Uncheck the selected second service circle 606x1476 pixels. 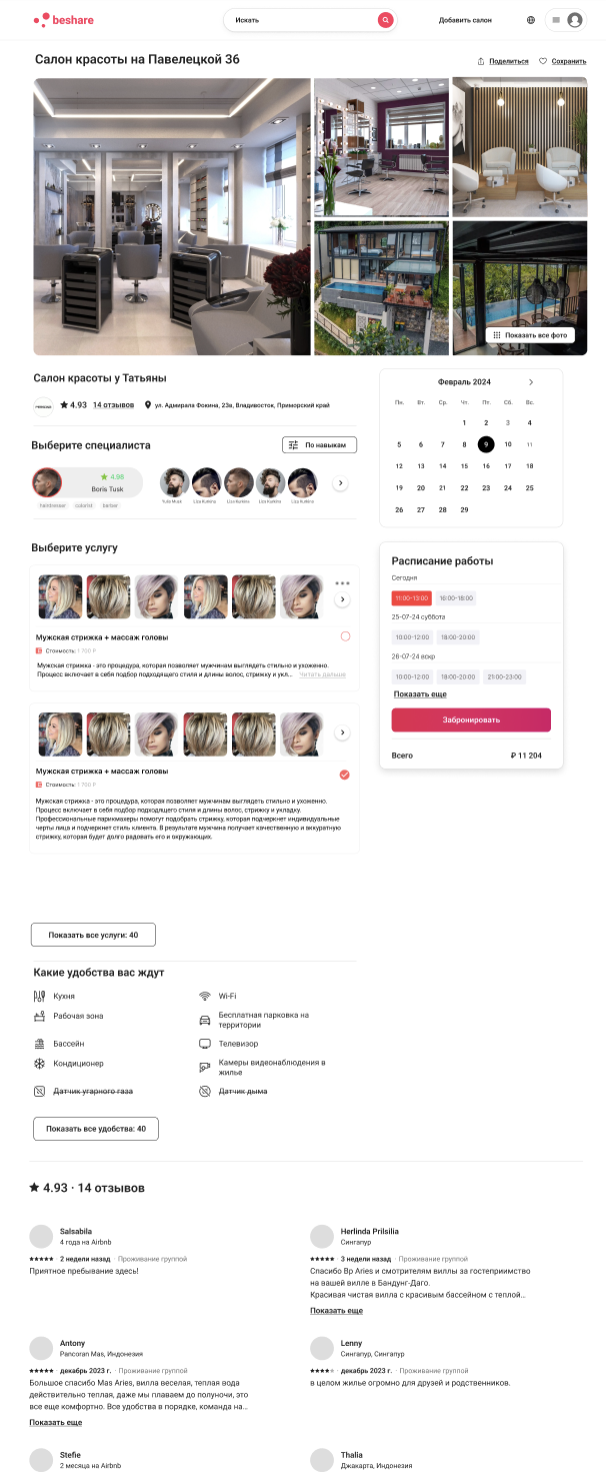click(x=345, y=774)
